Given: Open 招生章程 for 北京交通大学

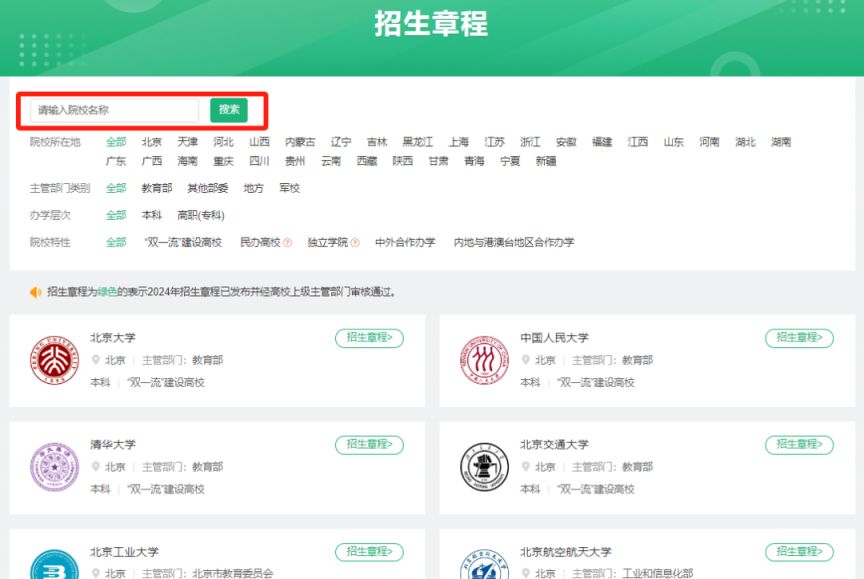Looking at the screenshot, I should point(799,445).
